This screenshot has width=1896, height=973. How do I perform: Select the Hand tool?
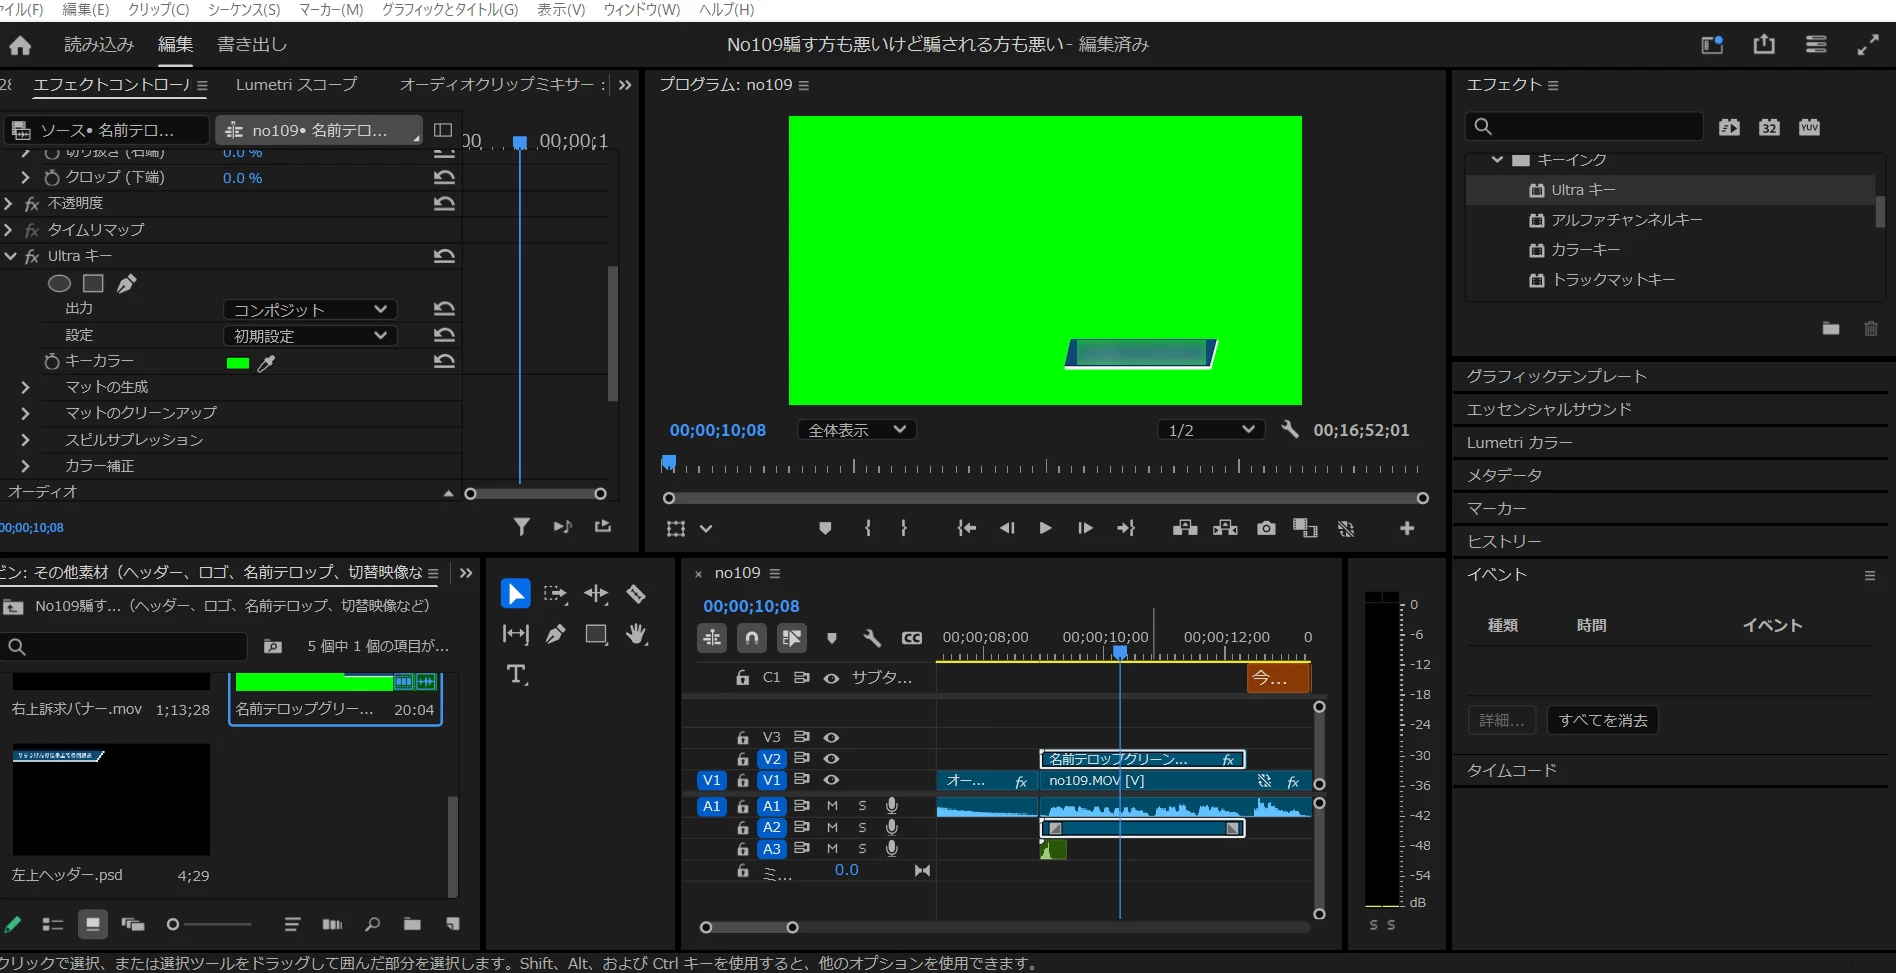pos(636,634)
